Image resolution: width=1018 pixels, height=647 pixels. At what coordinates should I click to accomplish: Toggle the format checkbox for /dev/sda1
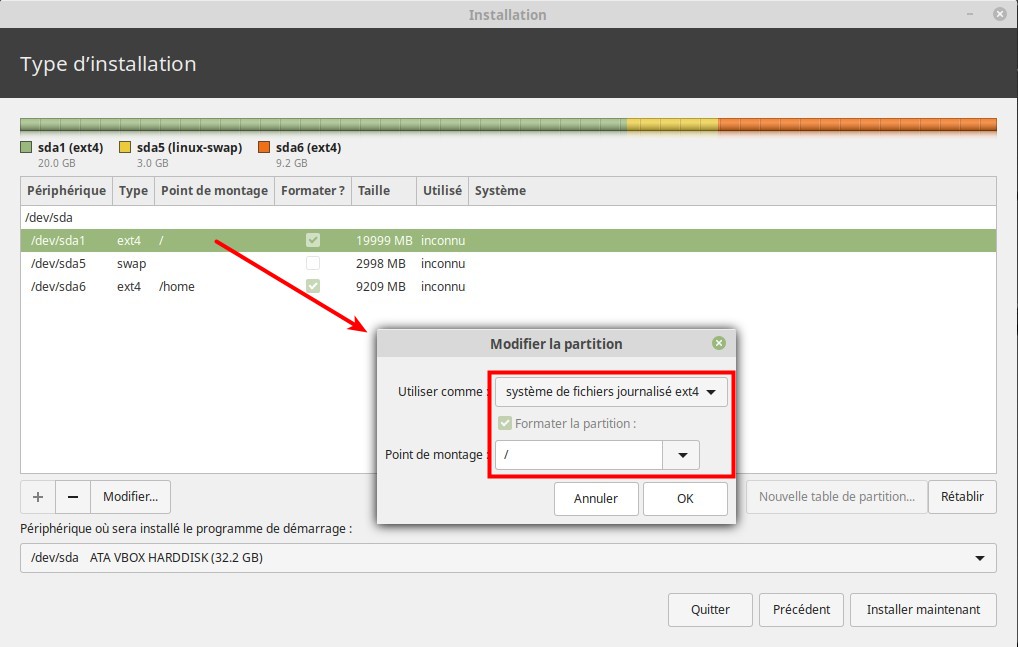313,241
